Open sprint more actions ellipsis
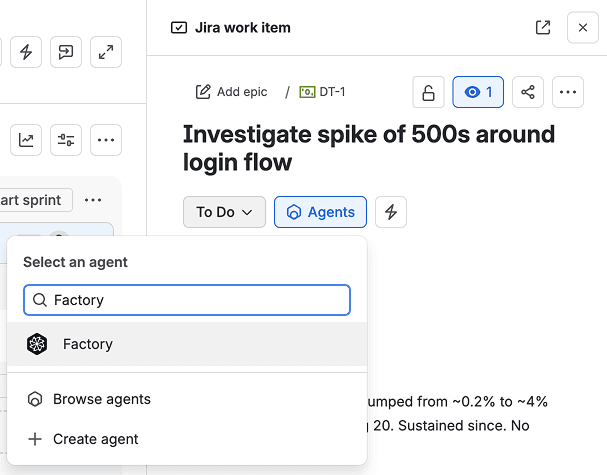The height and width of the screenshot is (475, 607). [93, 200]
